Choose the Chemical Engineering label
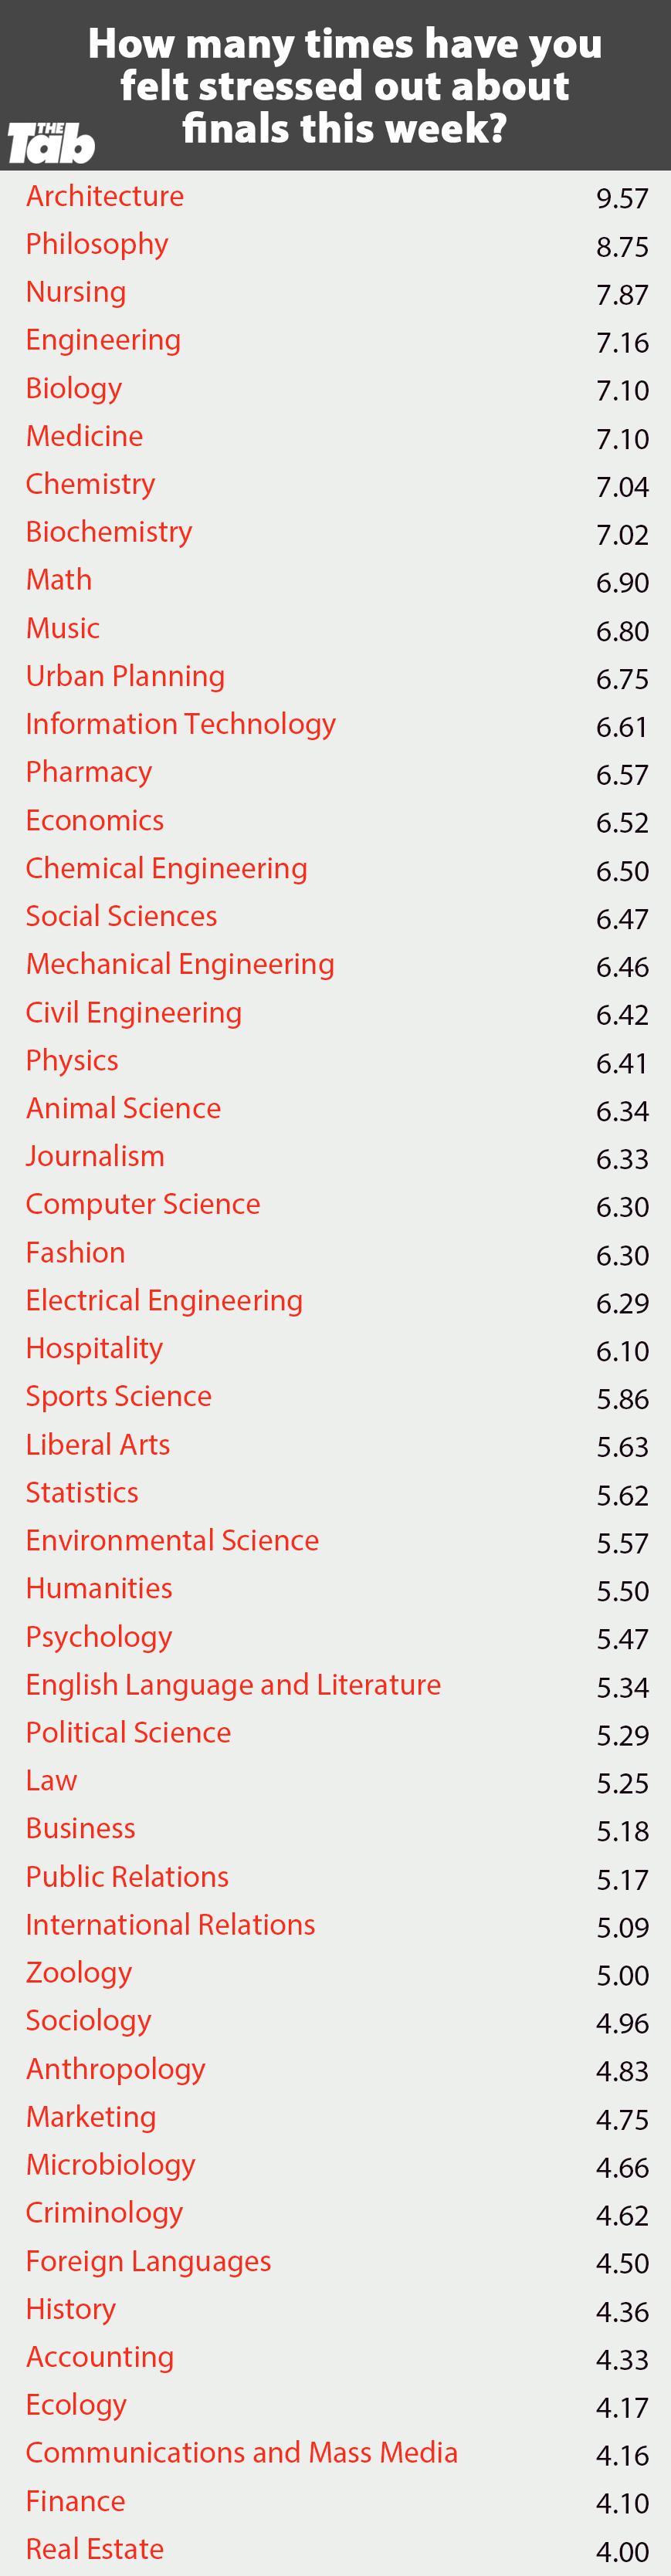The height and width of the screenshot is (2576, 671). [166, 868]
